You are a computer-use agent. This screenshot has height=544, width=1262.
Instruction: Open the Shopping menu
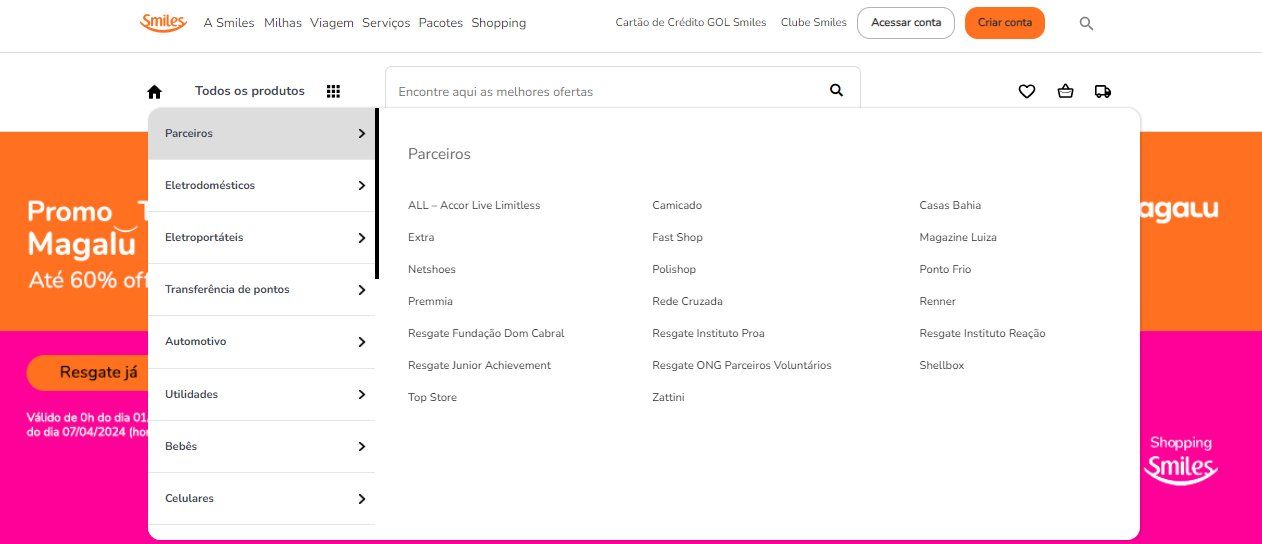(498, 22)
